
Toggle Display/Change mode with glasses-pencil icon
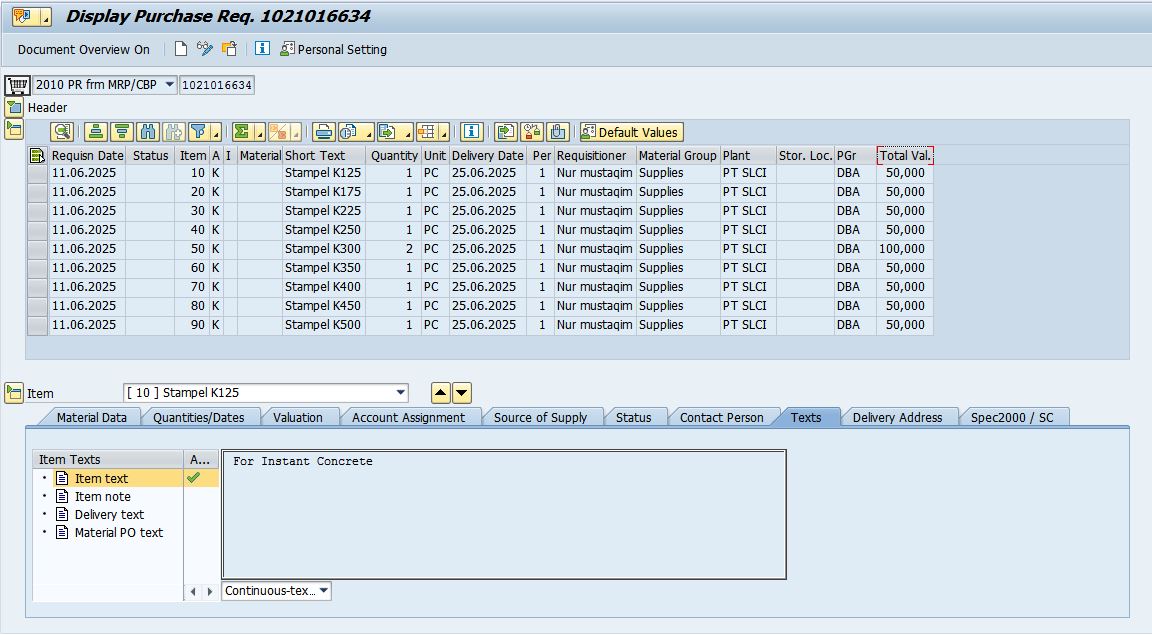tap(205, 49)
